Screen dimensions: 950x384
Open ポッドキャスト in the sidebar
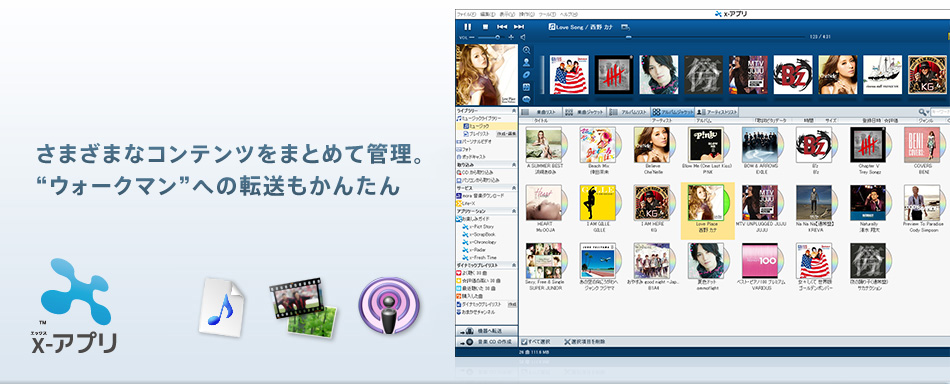471,156
